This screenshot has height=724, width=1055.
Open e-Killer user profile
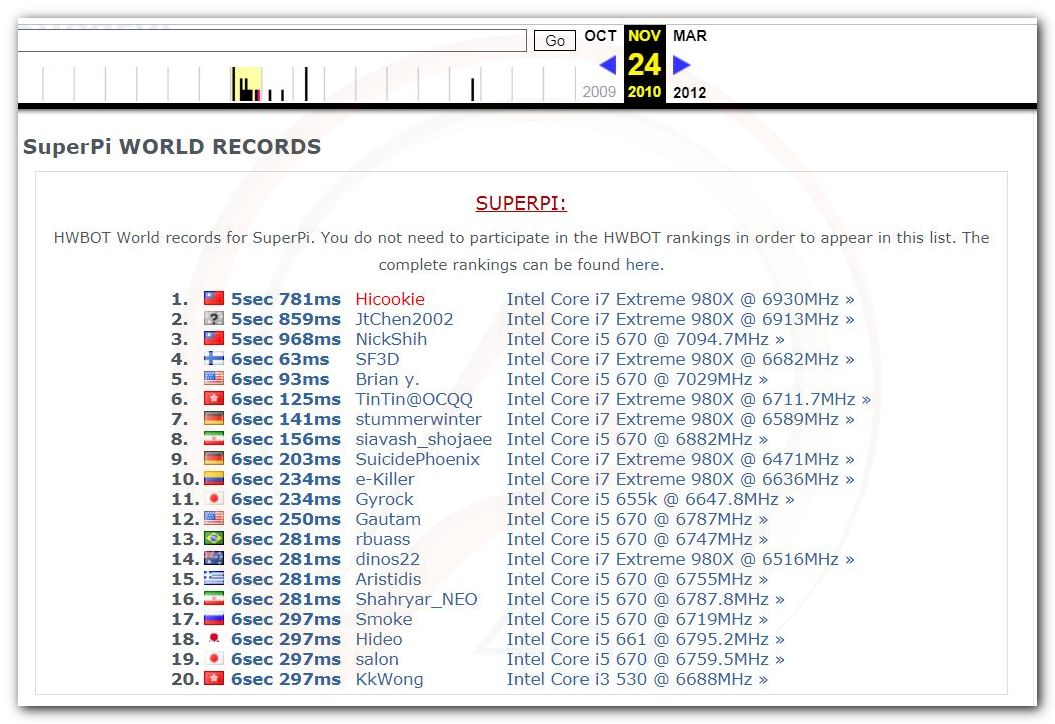point(386,479)
